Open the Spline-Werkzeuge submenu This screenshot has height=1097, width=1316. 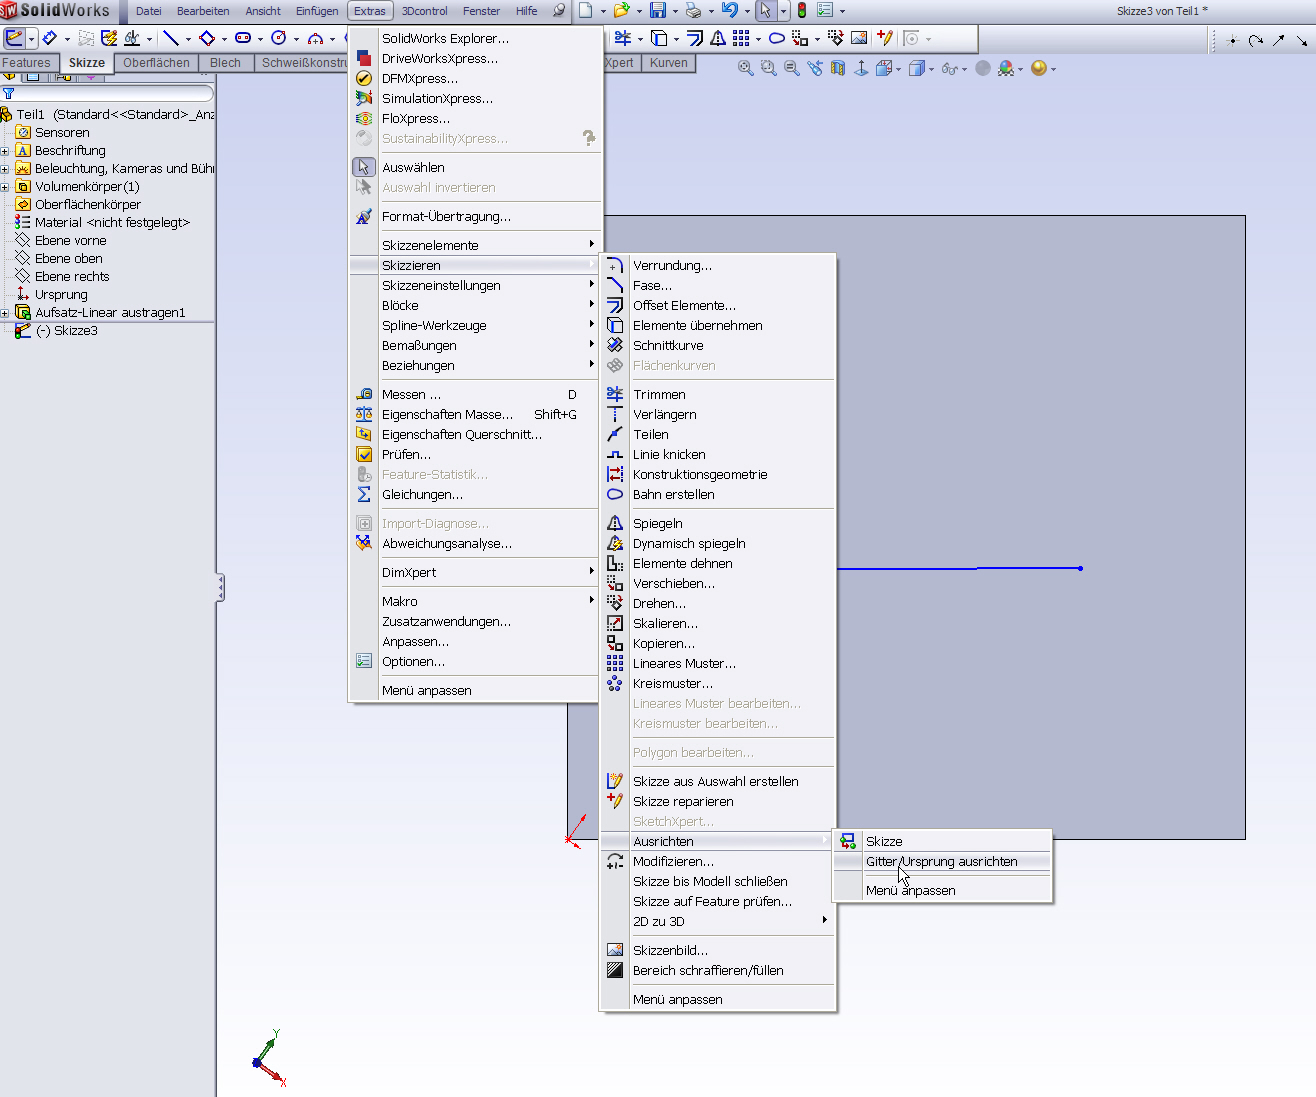[x=476, y=325]
